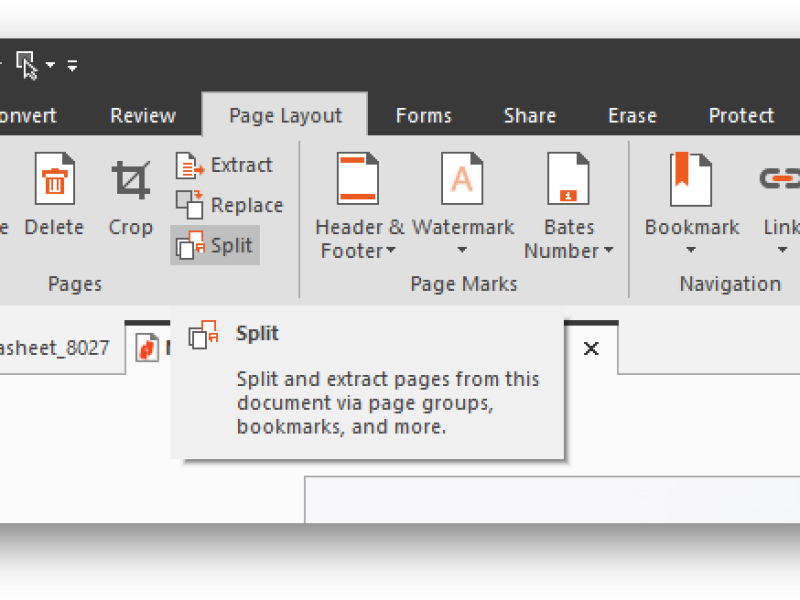Switch to the asheet_8027 document tab
The height and width of the screenshot is (600, 800).
tap(55, 349)
